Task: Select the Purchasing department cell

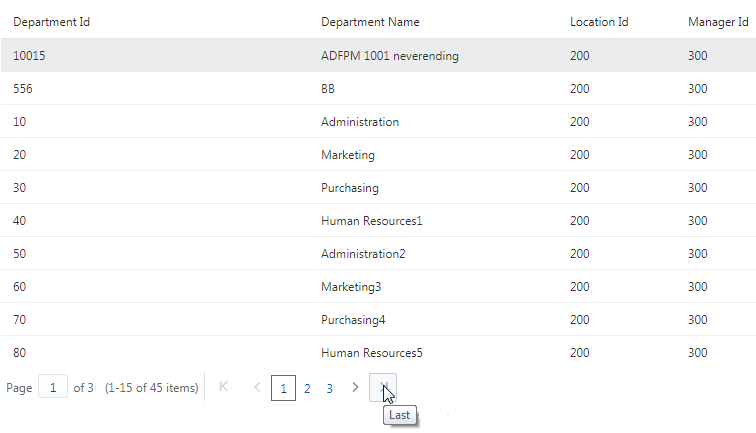Action: [350, 188]
